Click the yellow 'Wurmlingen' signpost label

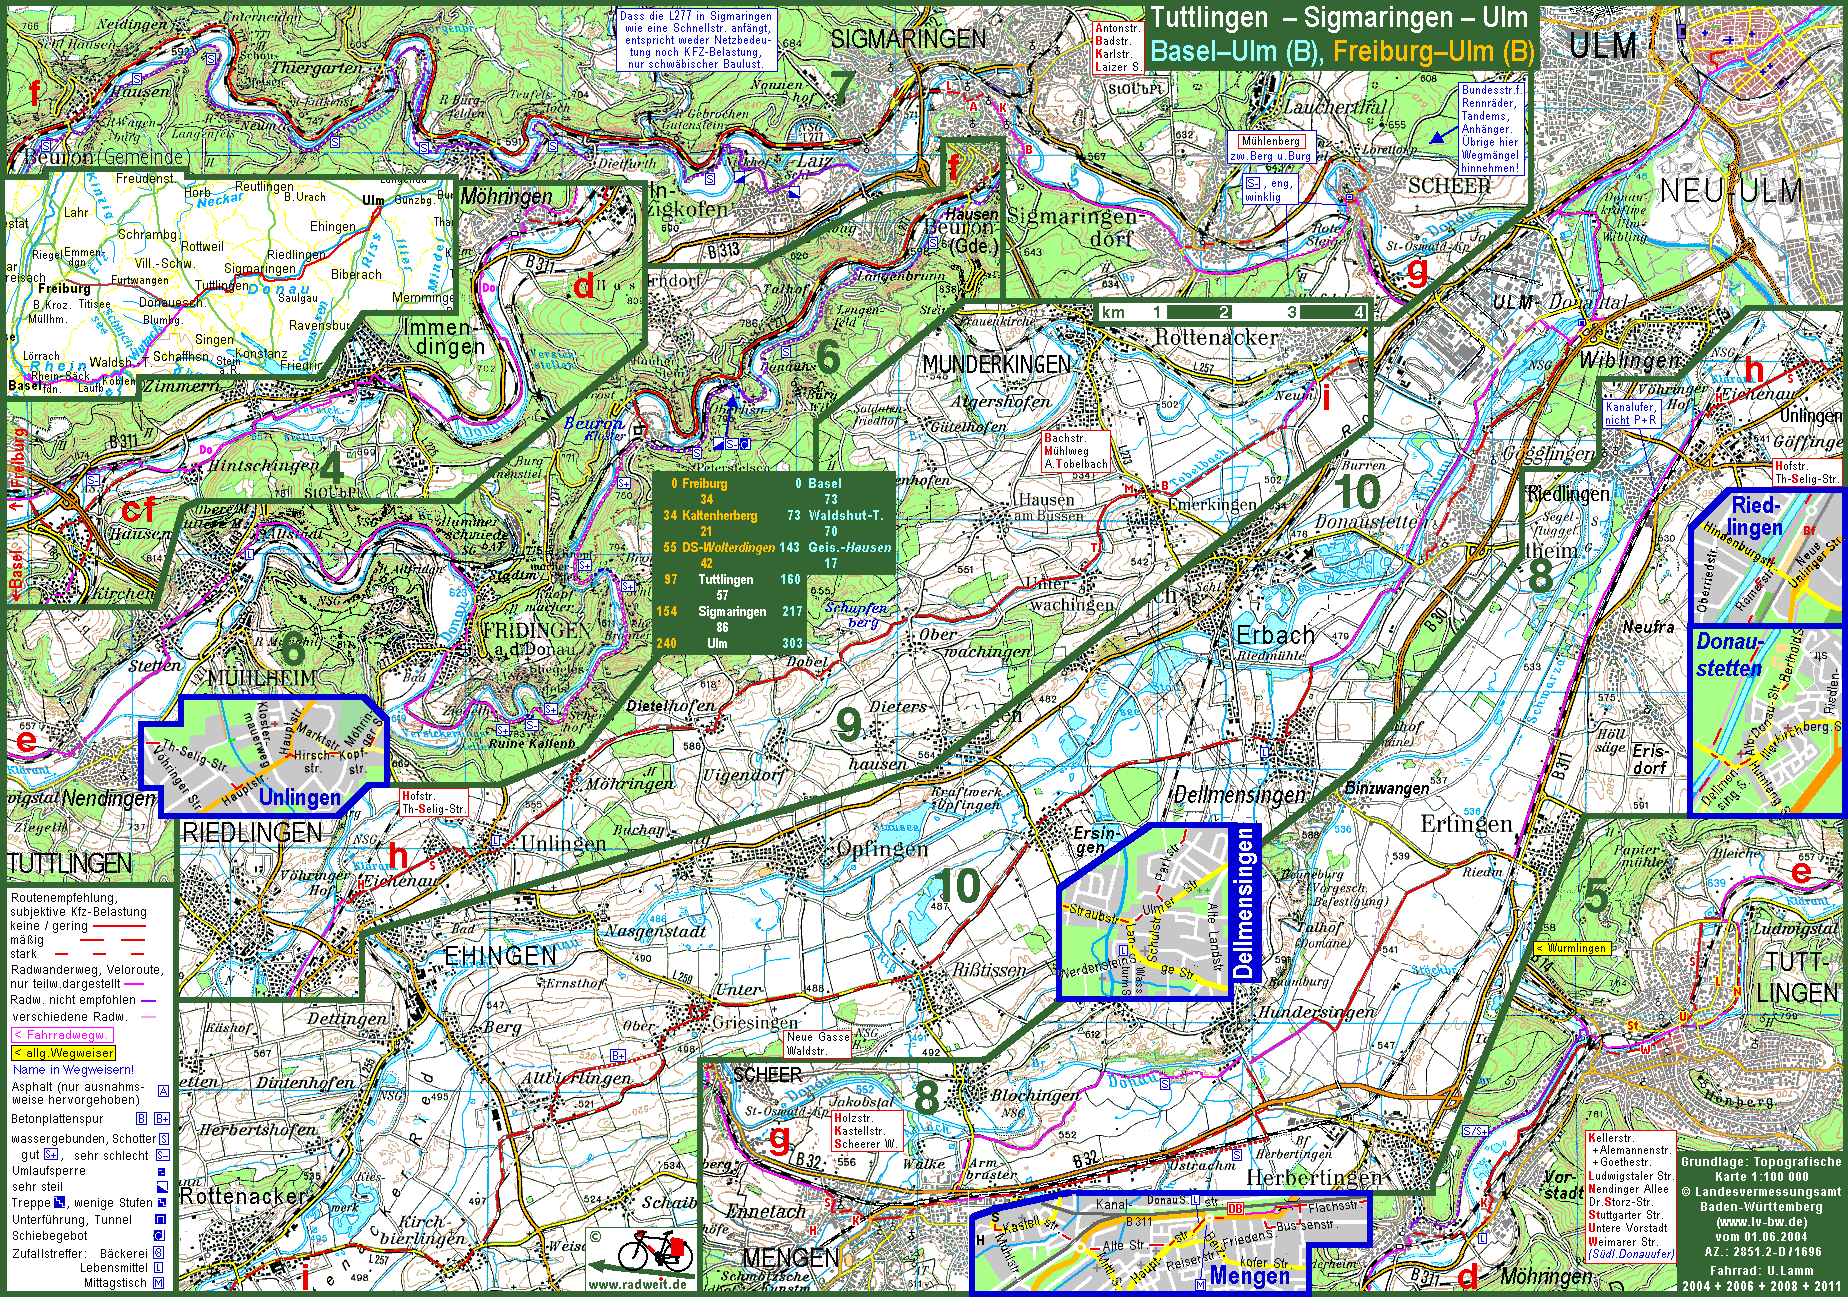coord(1572,948)
